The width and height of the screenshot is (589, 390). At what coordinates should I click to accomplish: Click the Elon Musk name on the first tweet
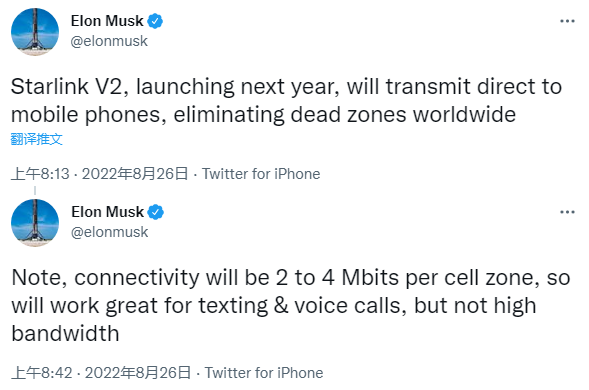(x=107, y=21)
